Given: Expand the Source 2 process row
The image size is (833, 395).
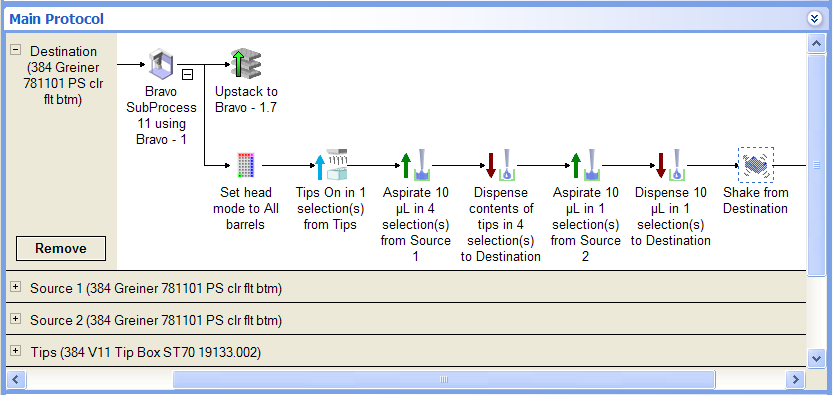Looking at the screenshot, I should (16, 319).
